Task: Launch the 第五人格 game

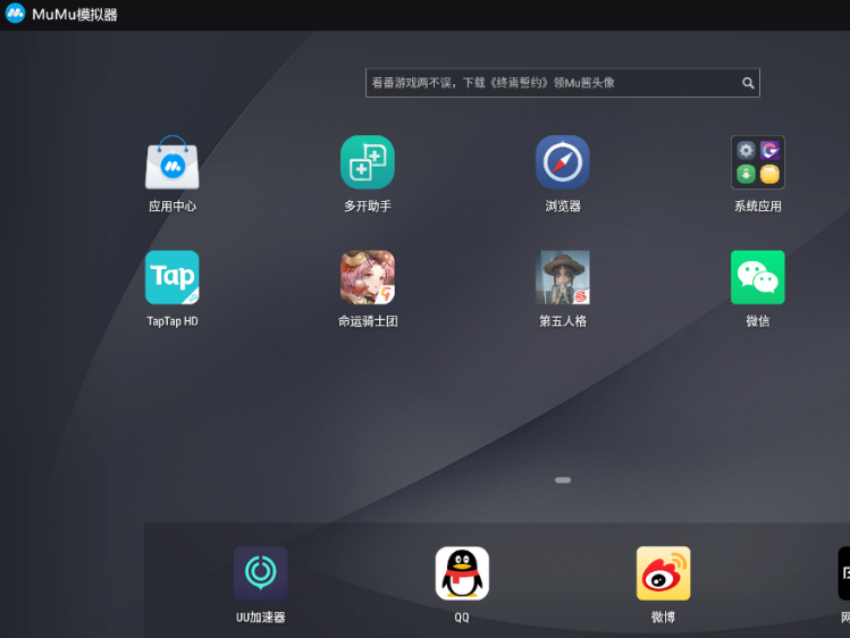Action: click(x=563, y=278)
